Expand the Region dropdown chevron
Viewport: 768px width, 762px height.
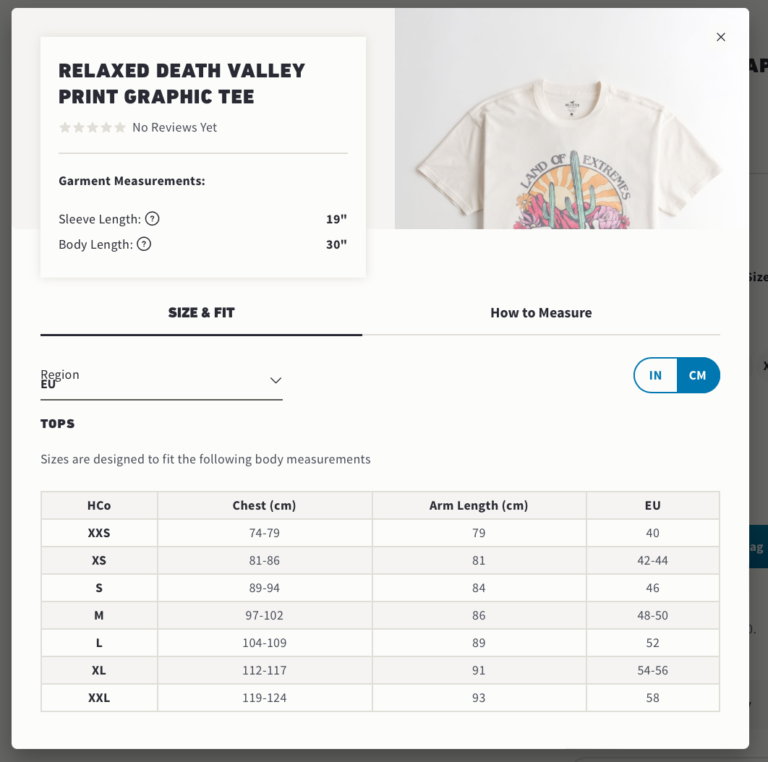pyautogui.click(x=276, y=380)
